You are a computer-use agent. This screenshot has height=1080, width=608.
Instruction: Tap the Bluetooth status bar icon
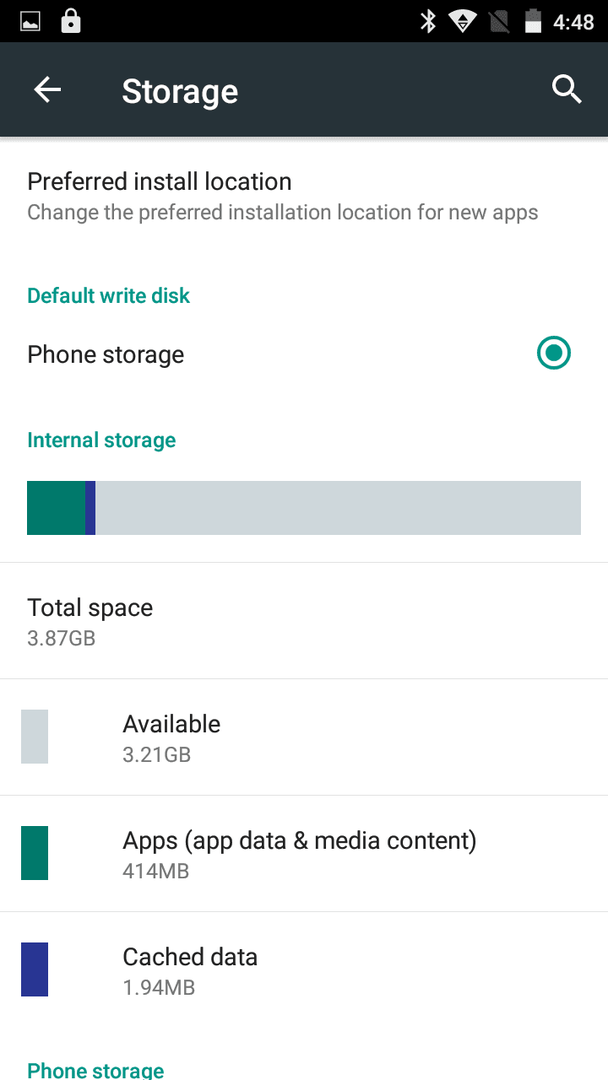428,21
